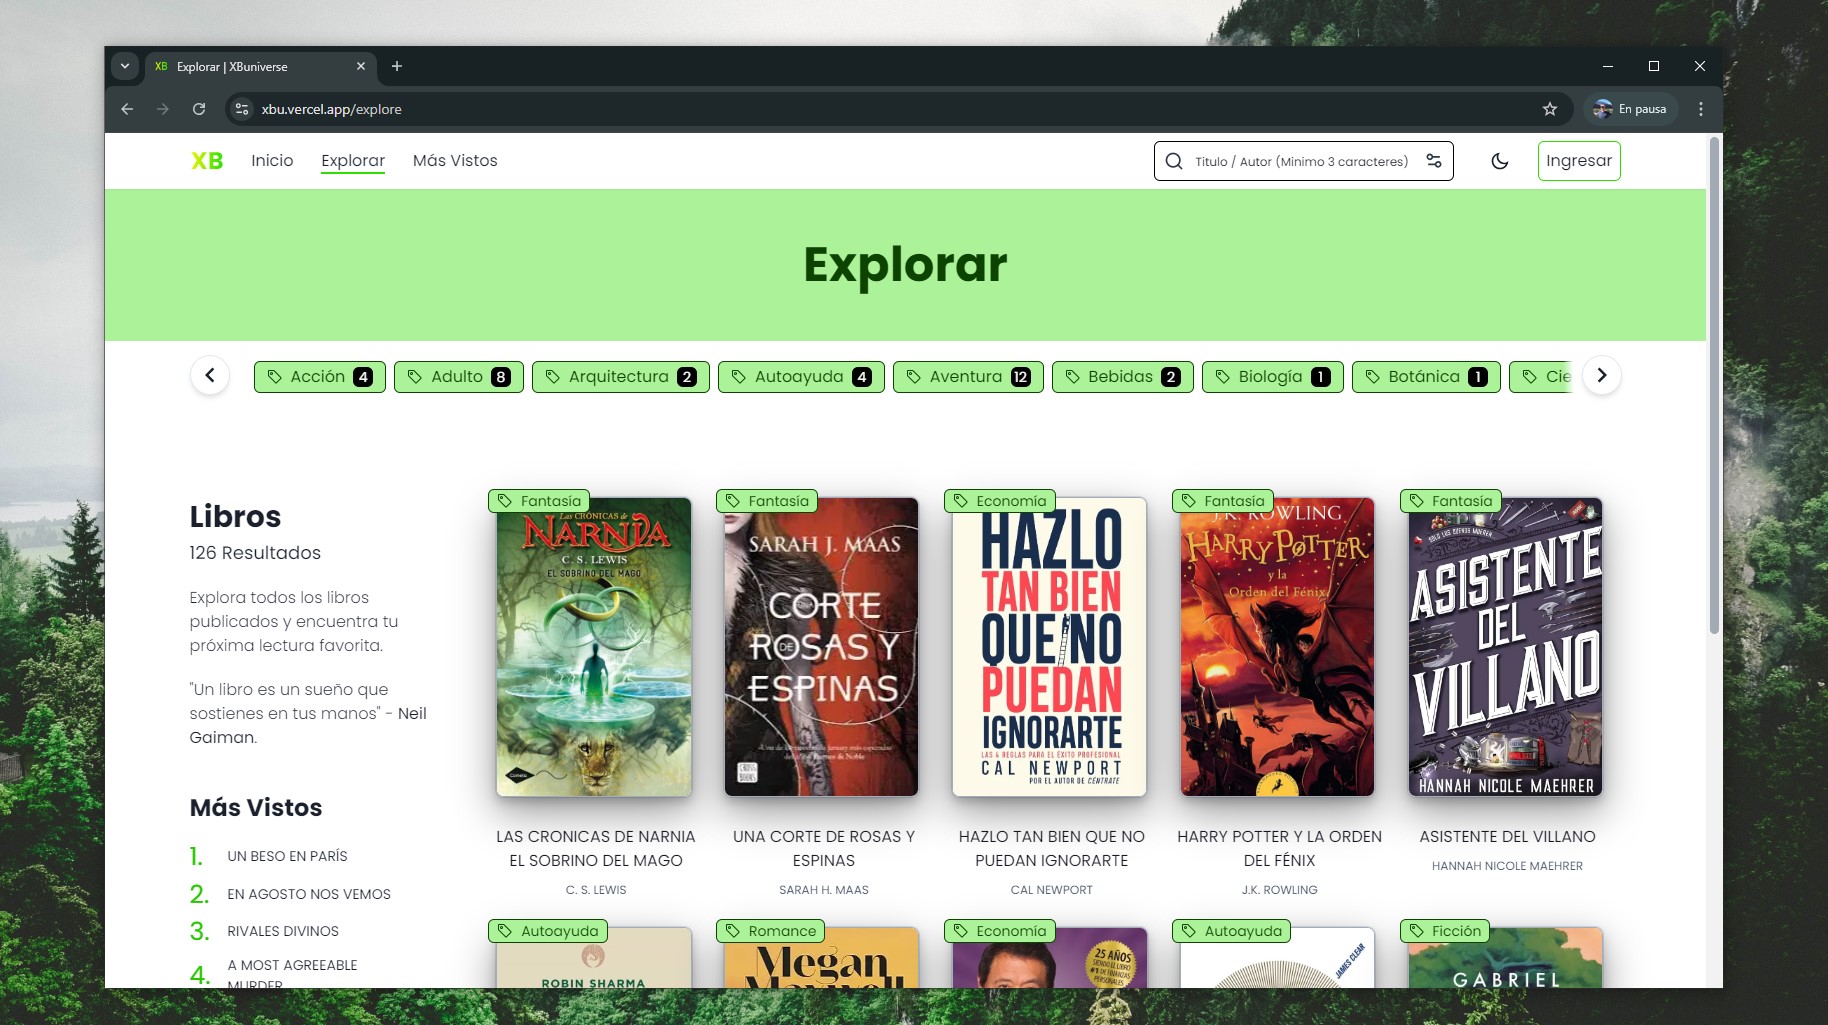The image size is (1828, 1025).
Task: Toggle dark mode with the moon icon
Action: [1499, 161]
